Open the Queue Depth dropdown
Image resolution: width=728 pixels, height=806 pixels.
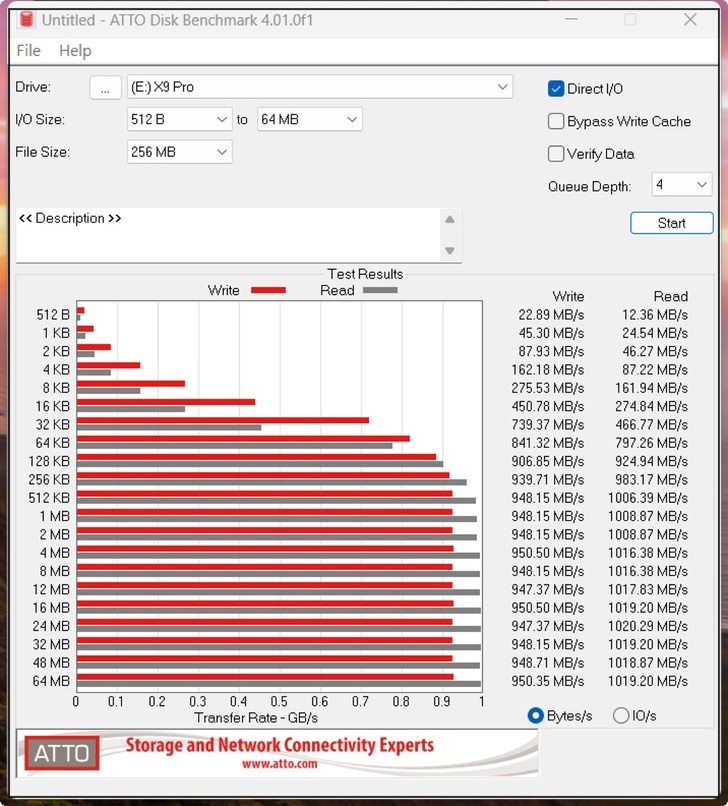pyautogui.click(x=682, y=185)
